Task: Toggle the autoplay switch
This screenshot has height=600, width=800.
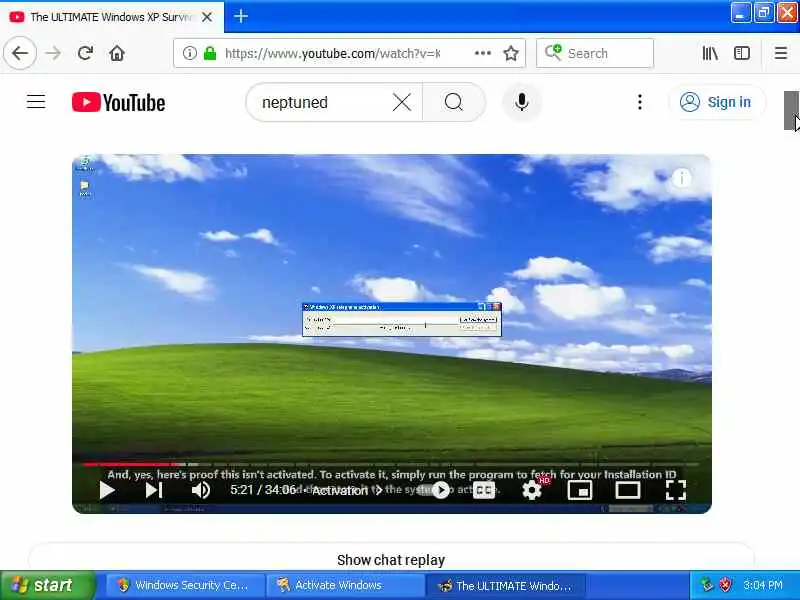Action: click(x=433, y=490)
